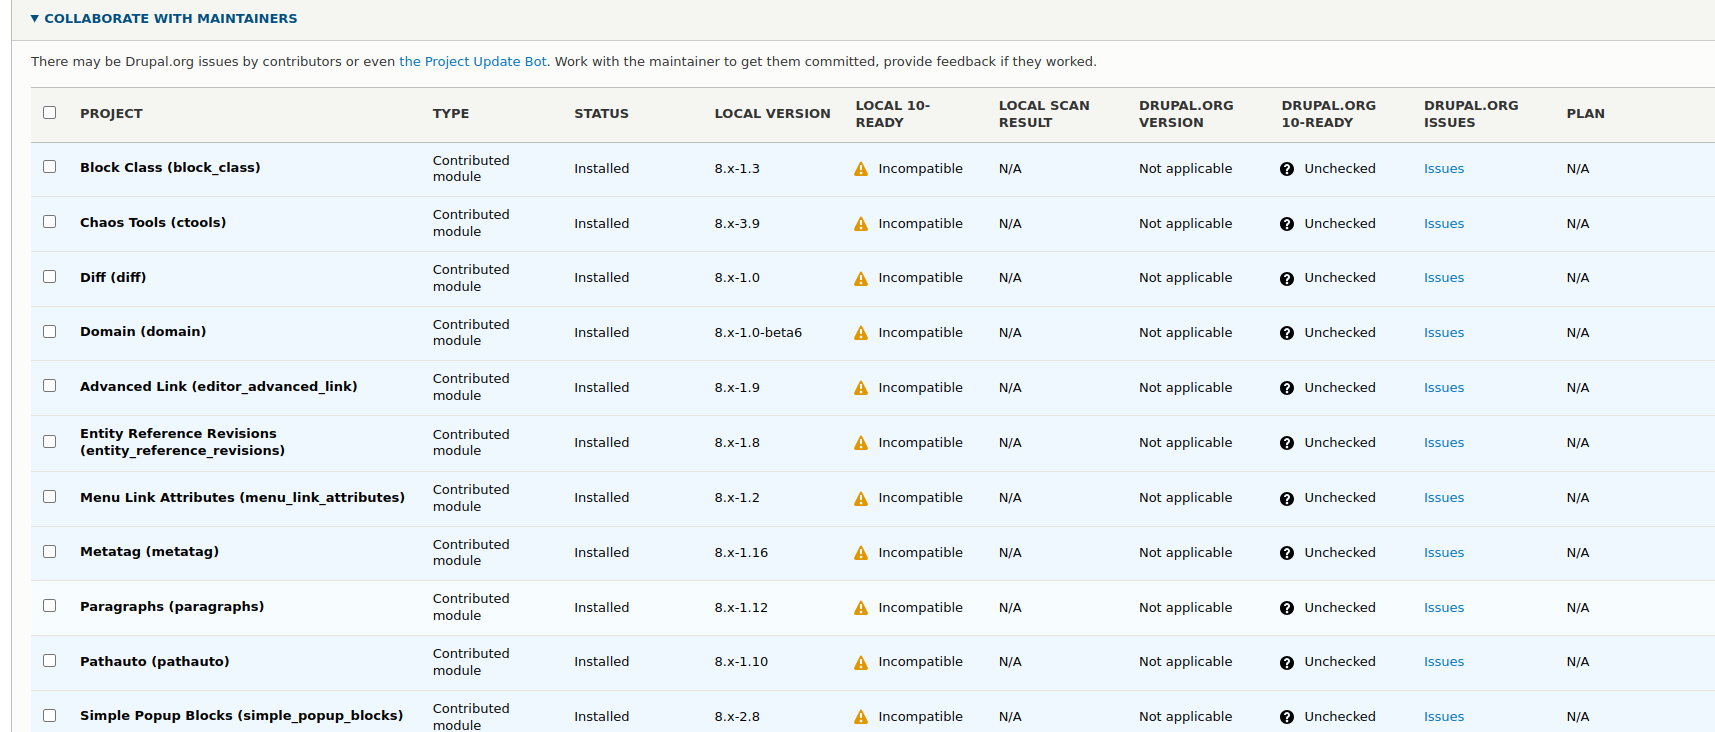Open Issues link for Domain
Viewport: 1715px width, 732px height.
coord(1444,333)
